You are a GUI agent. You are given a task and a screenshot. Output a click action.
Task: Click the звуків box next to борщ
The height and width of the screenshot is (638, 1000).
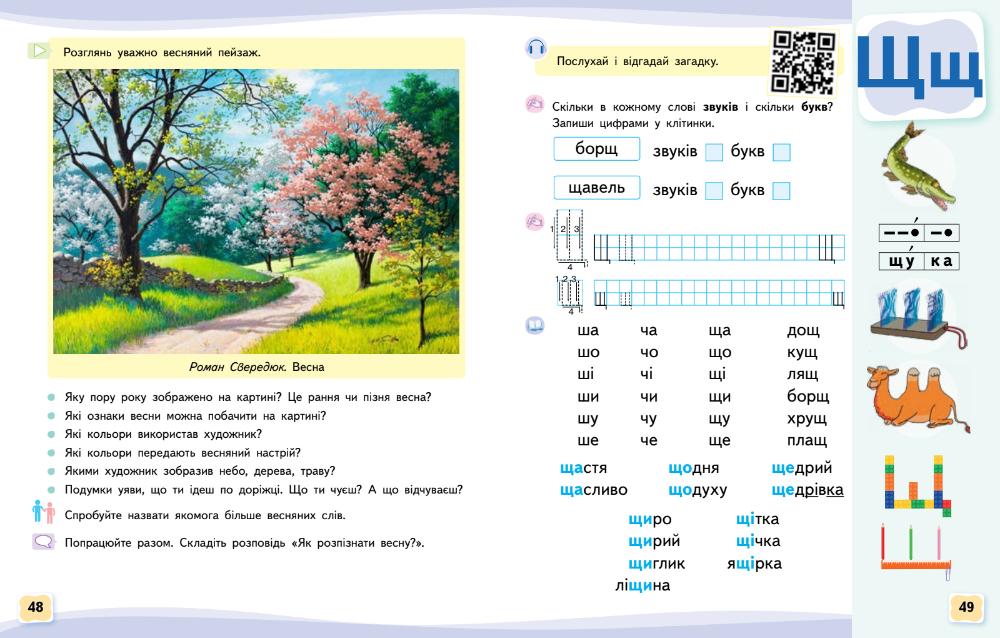[x=714, y=152]
